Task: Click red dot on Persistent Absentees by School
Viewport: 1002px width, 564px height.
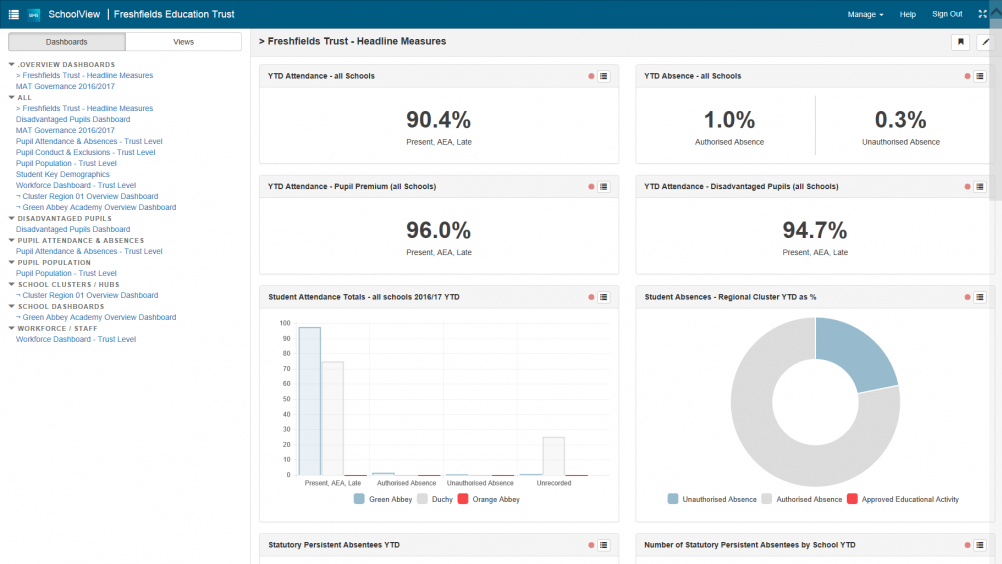Action: point(967,545)
